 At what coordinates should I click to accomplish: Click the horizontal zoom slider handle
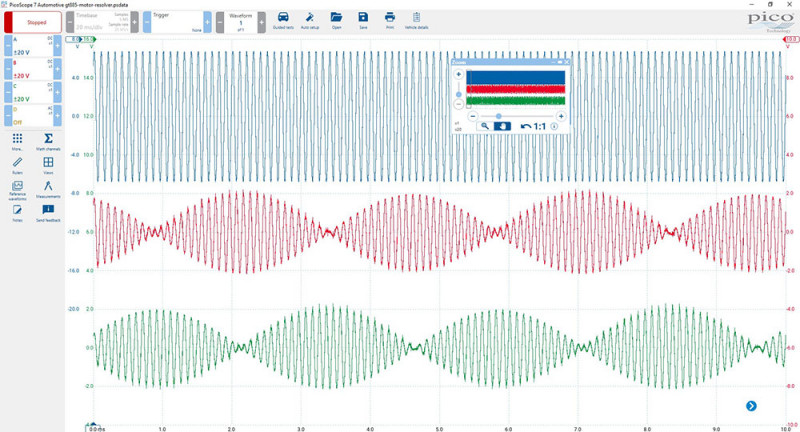[x=498, y=116]
